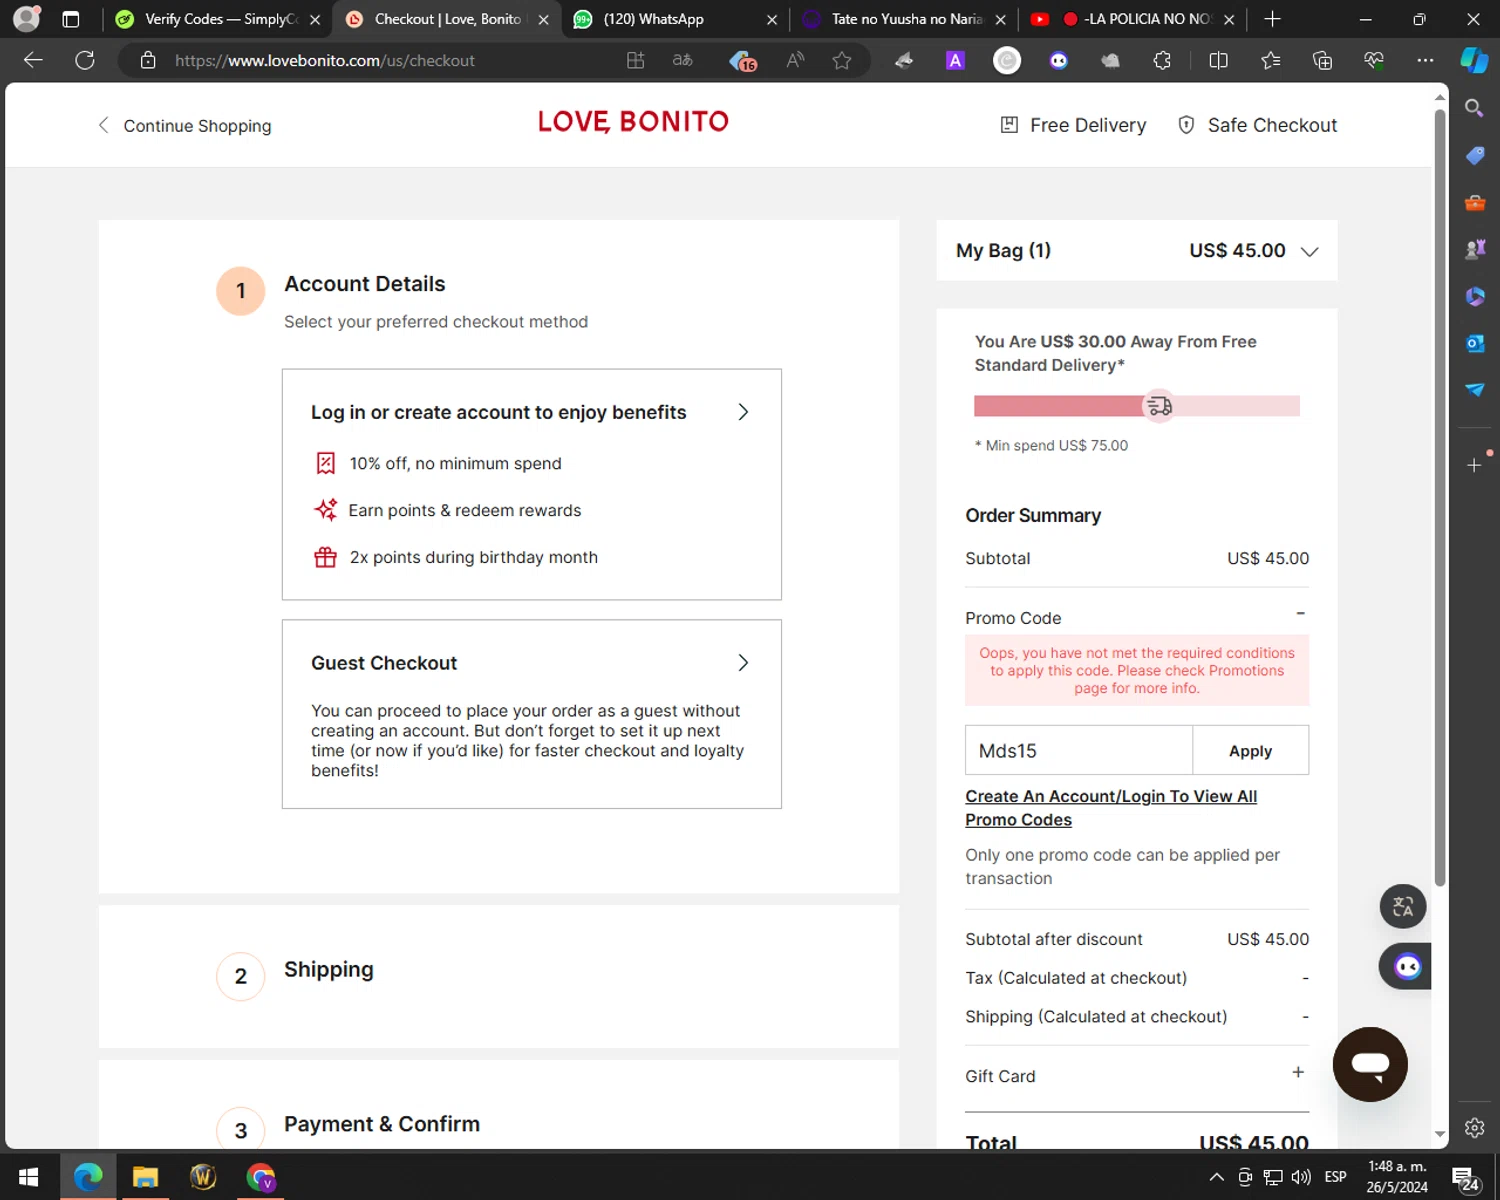Apply the promo code
This screenshot has width=1500, height=1200.
(1250, 751)
